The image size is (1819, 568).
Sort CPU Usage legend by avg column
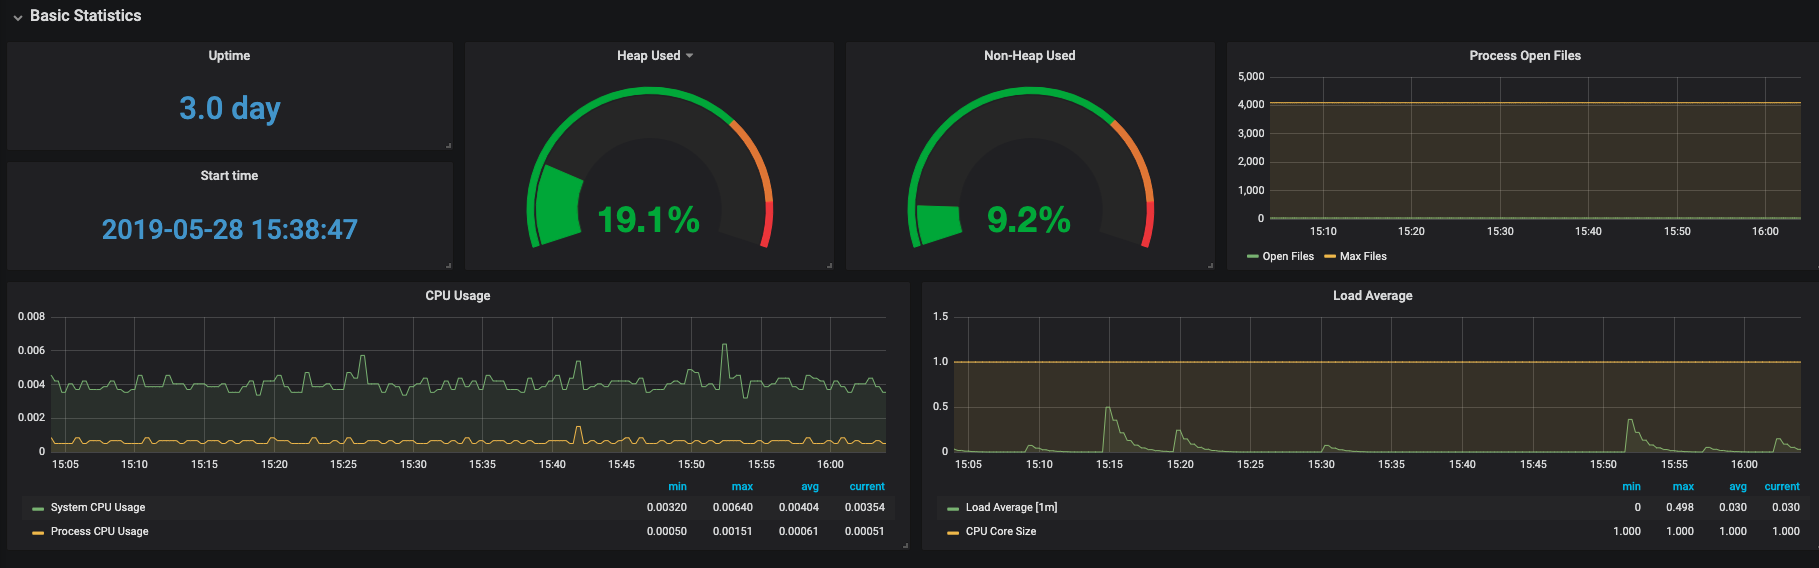[x=810, y=487]
